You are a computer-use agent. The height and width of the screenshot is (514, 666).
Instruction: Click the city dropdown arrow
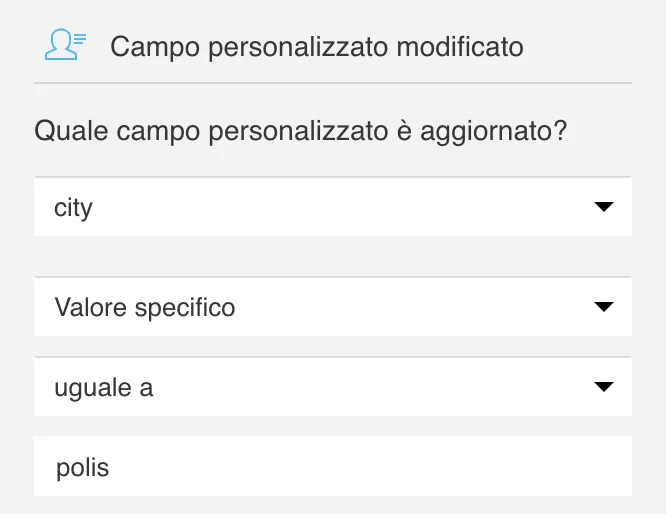(x=604, y=207)
